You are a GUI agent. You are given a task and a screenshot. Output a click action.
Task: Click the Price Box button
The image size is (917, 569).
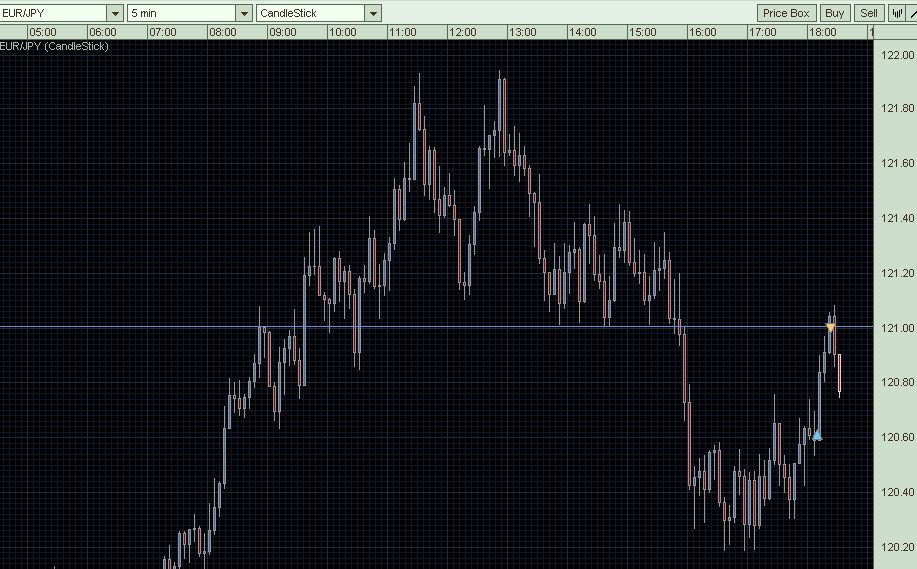(x=786, y=13)
